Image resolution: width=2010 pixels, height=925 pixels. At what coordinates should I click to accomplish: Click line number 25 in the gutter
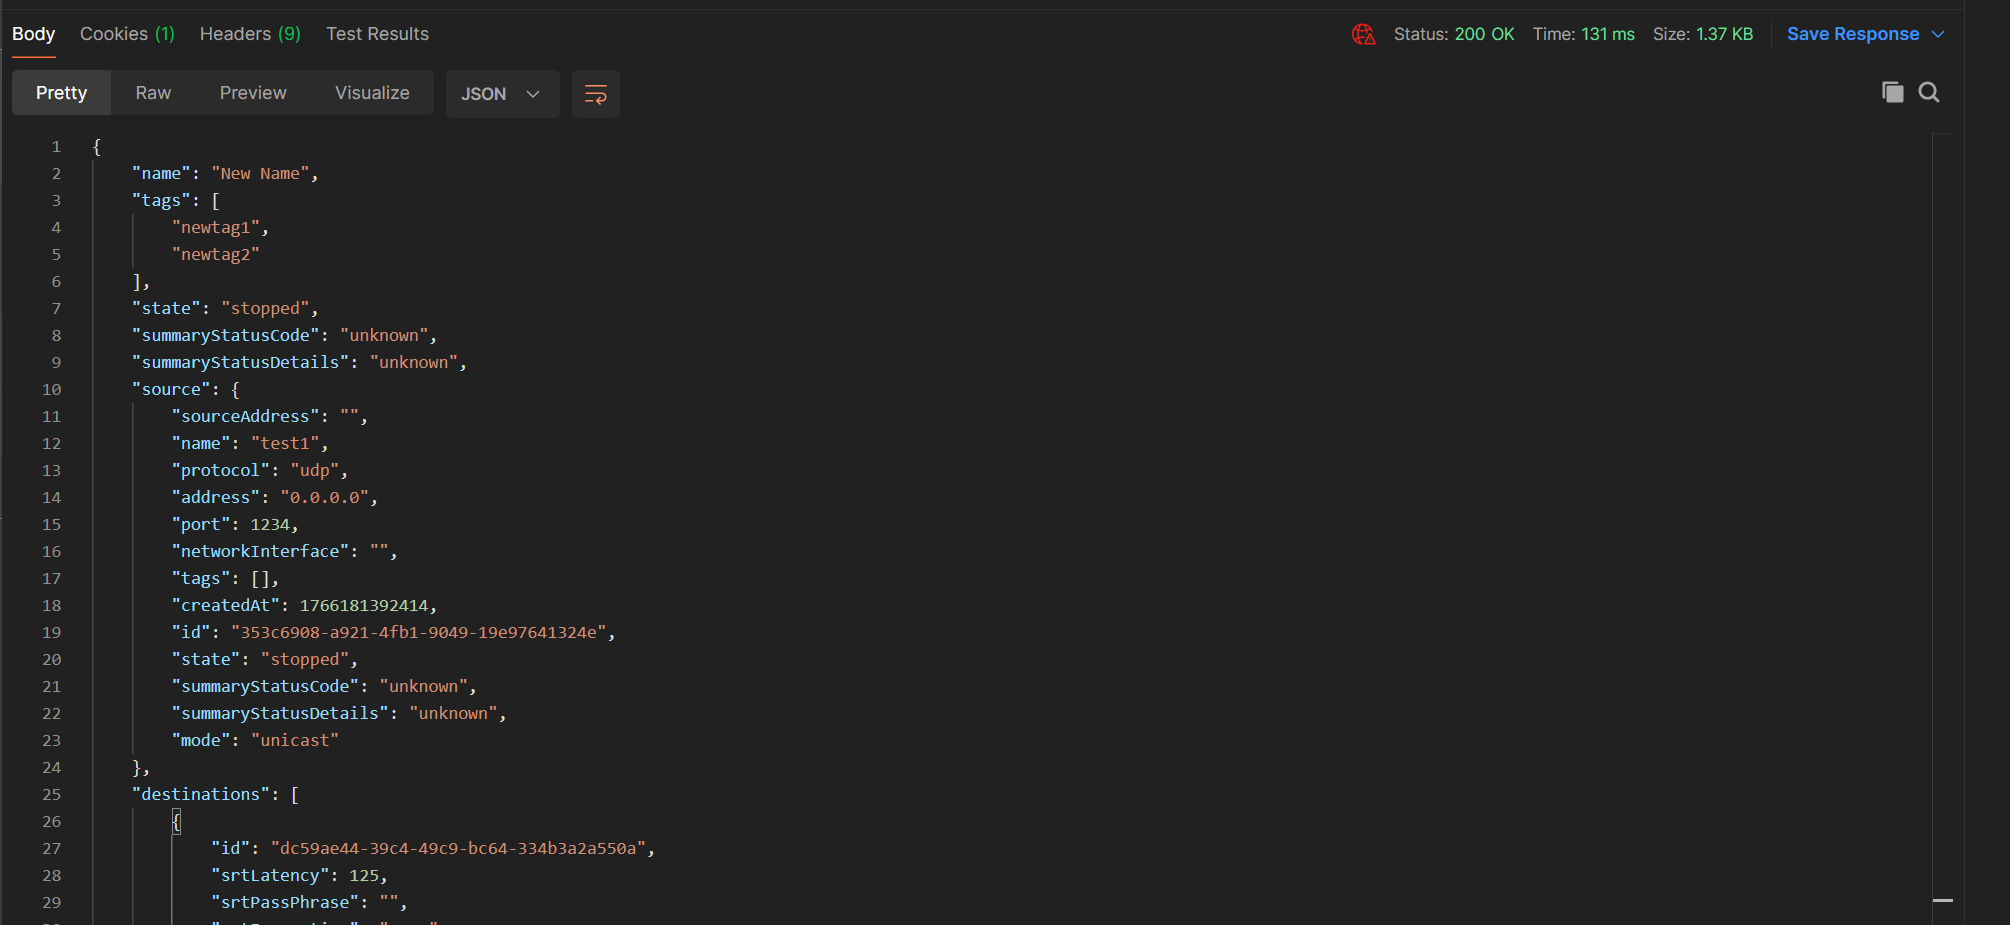(51, 795)
